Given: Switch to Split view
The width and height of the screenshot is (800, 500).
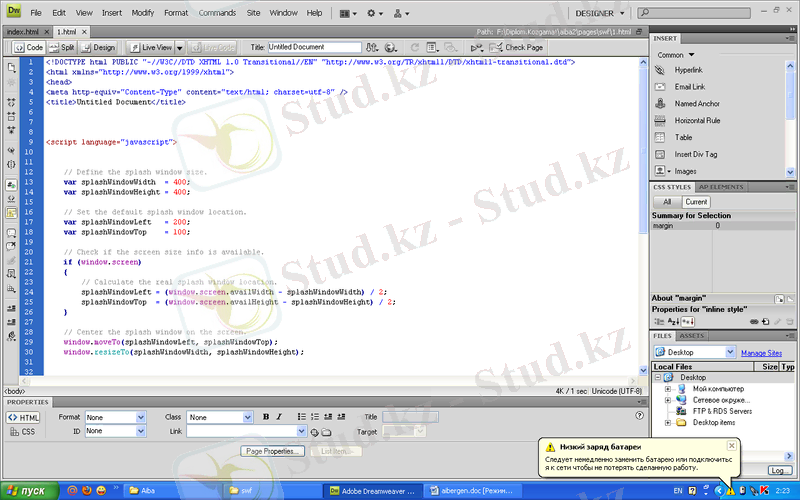Looking at the screenshot, I should [62, 47].
